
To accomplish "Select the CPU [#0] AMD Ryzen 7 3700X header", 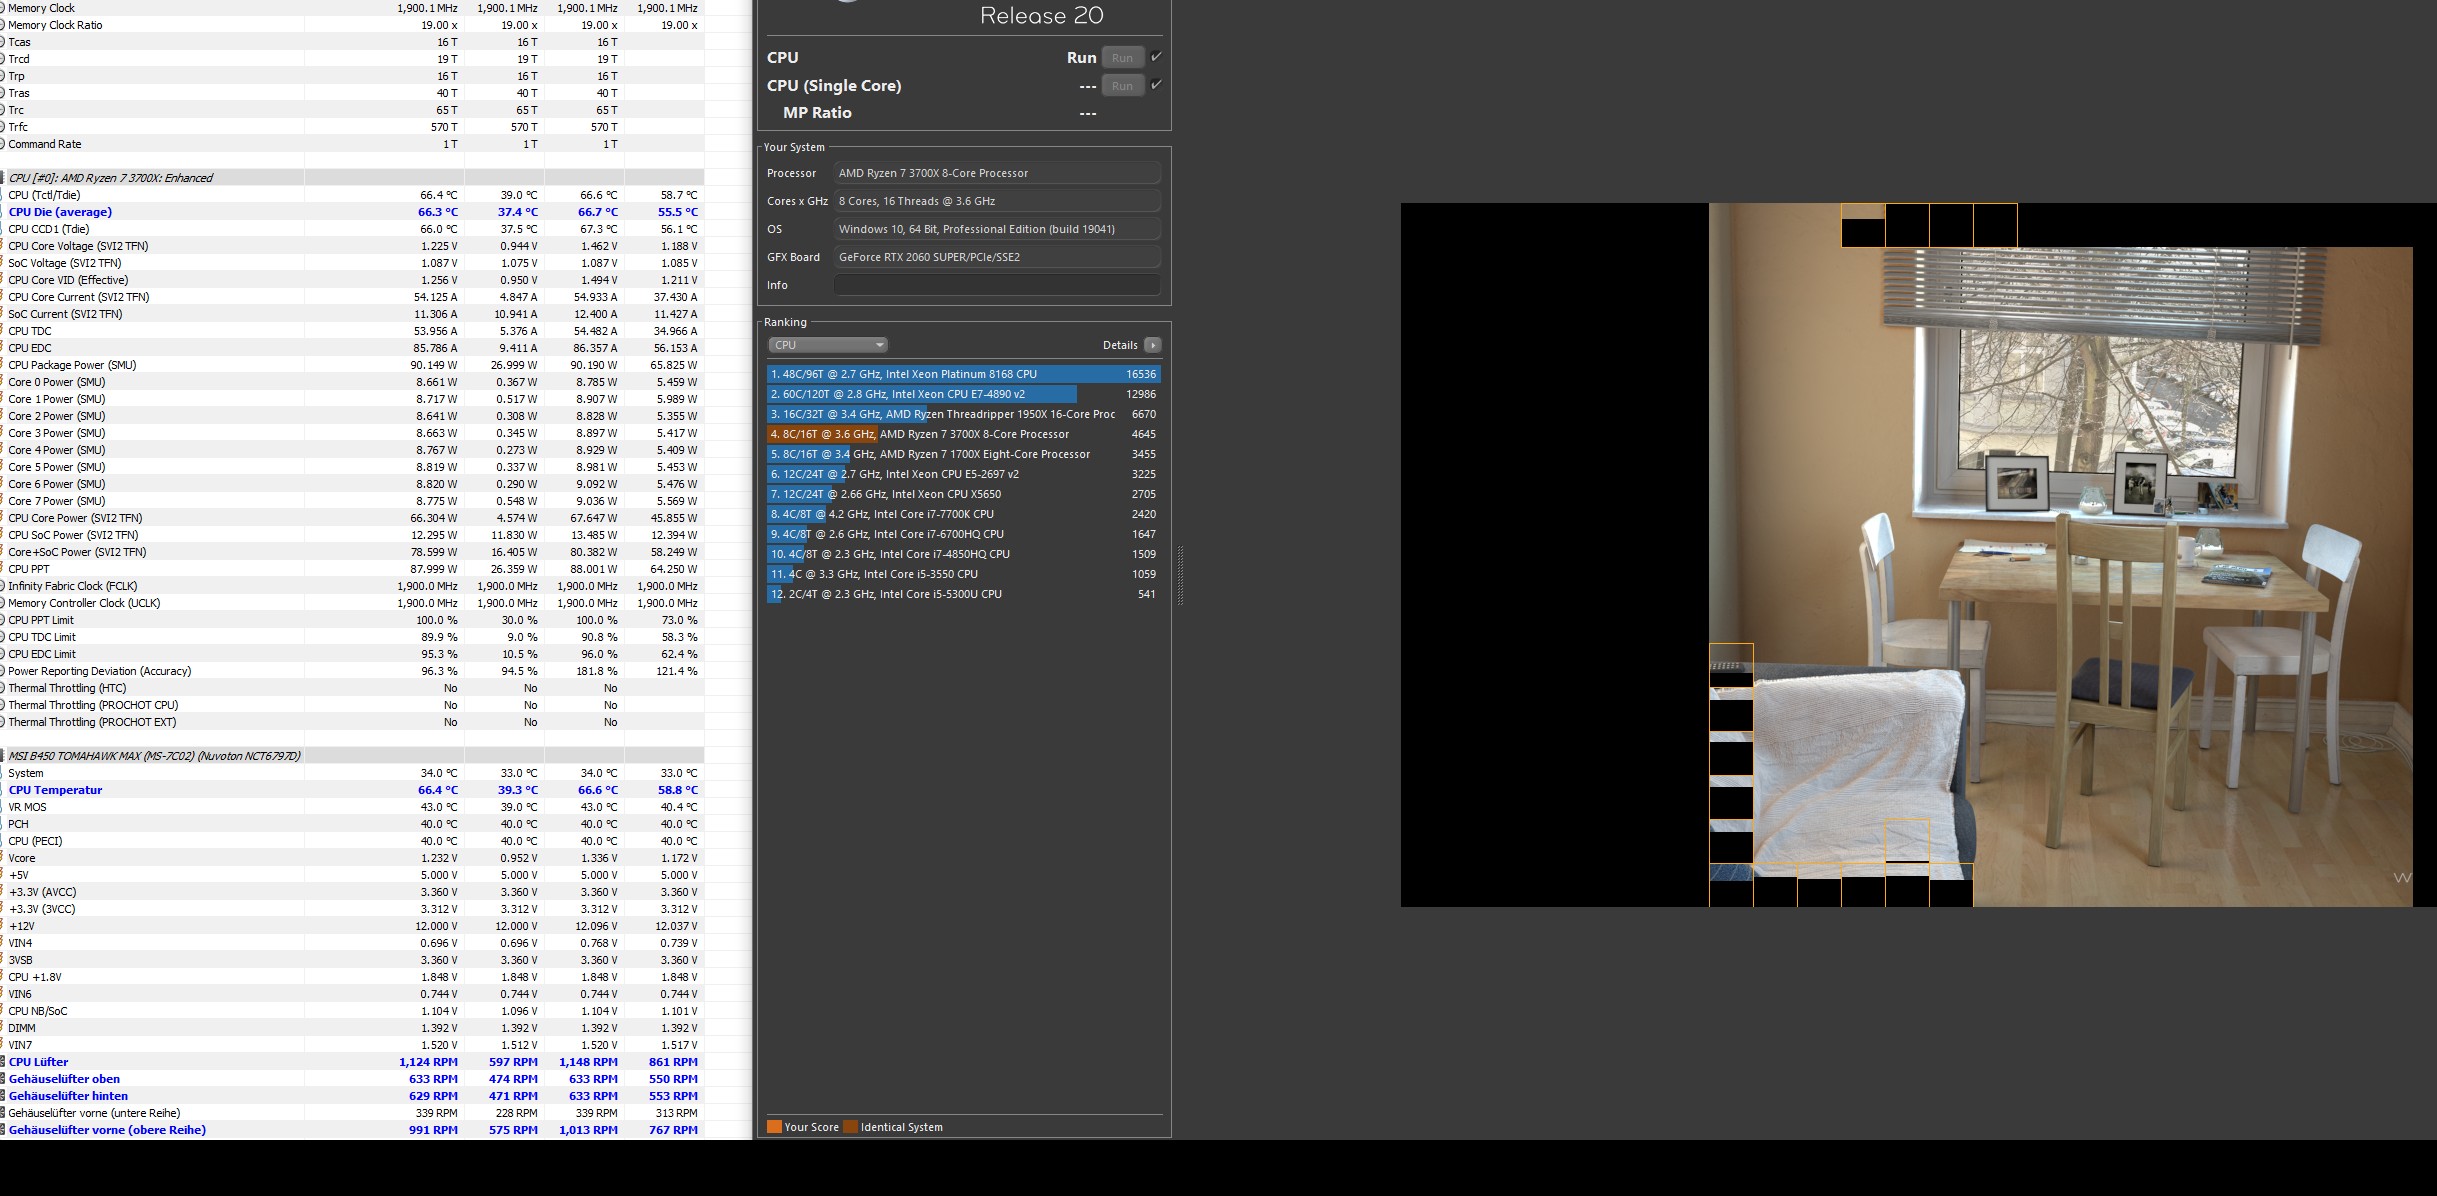I will tap(110, 178).
